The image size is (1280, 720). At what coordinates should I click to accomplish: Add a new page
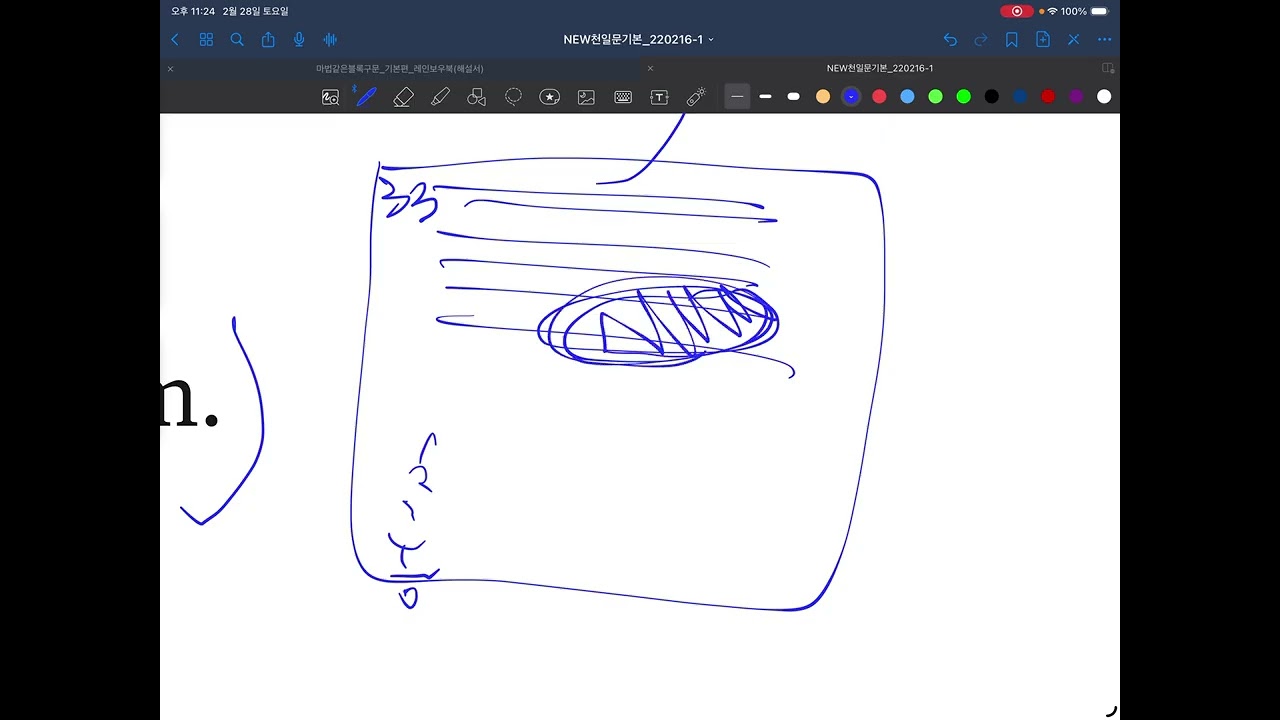1043,40
